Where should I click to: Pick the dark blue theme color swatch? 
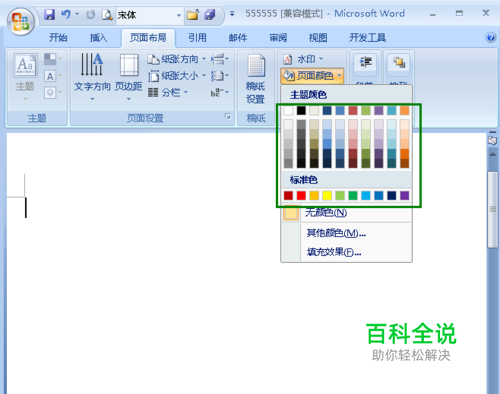point(327,110)
